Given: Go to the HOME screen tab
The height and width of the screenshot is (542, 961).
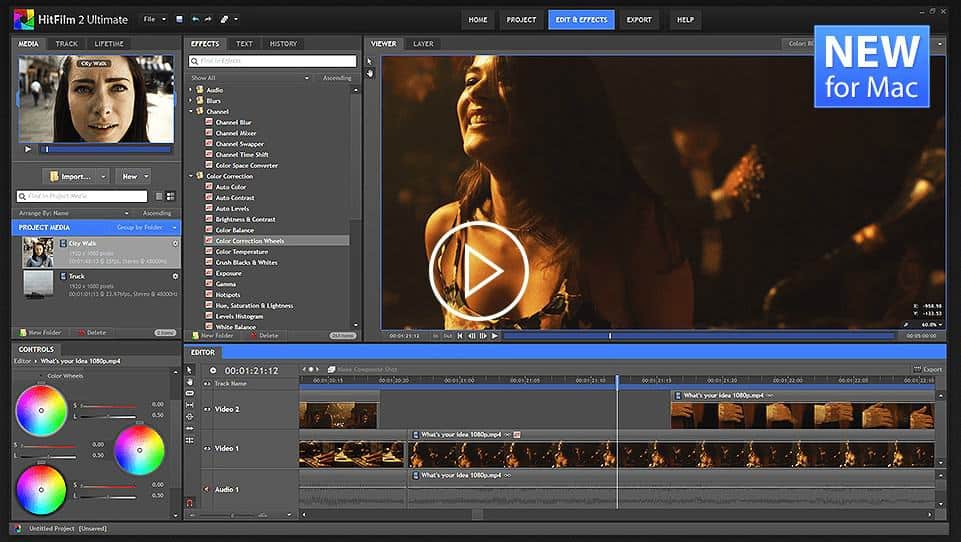Looking at the screenshot, I should pos(478,20).
